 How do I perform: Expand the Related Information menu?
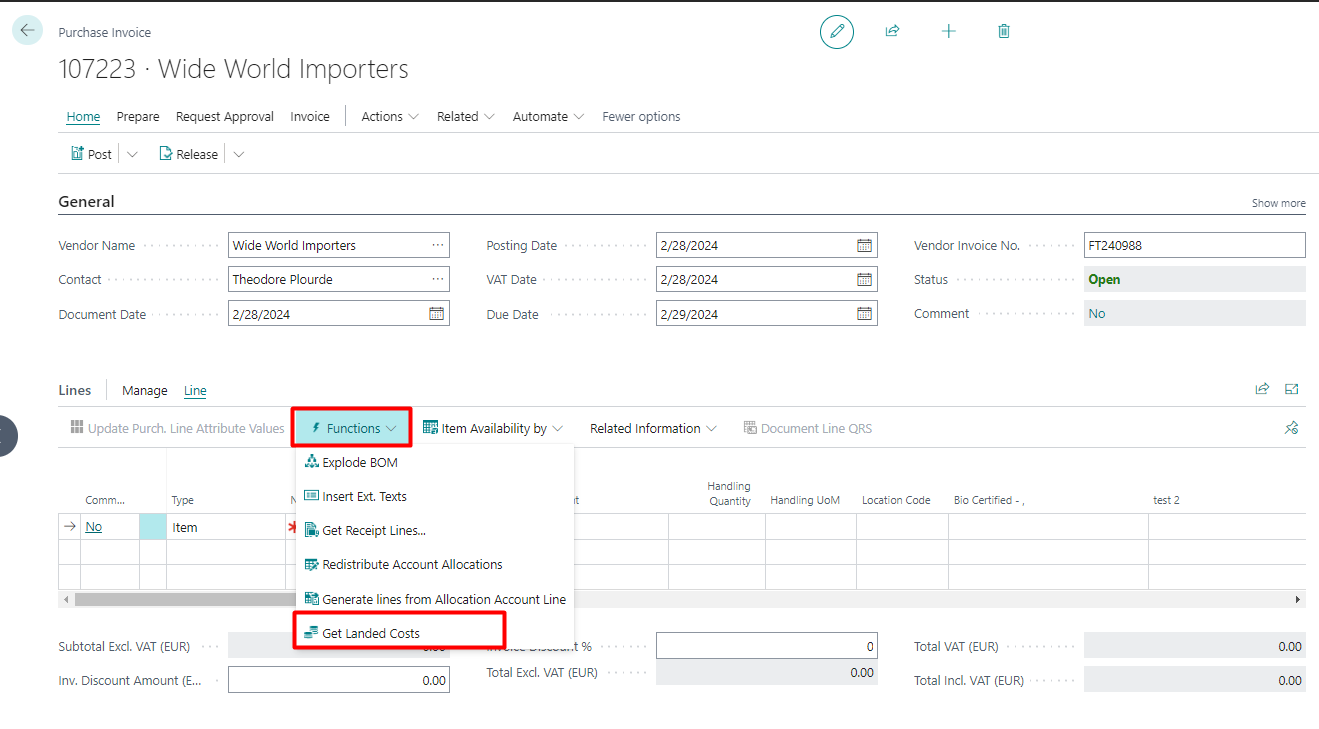(653, 428)
